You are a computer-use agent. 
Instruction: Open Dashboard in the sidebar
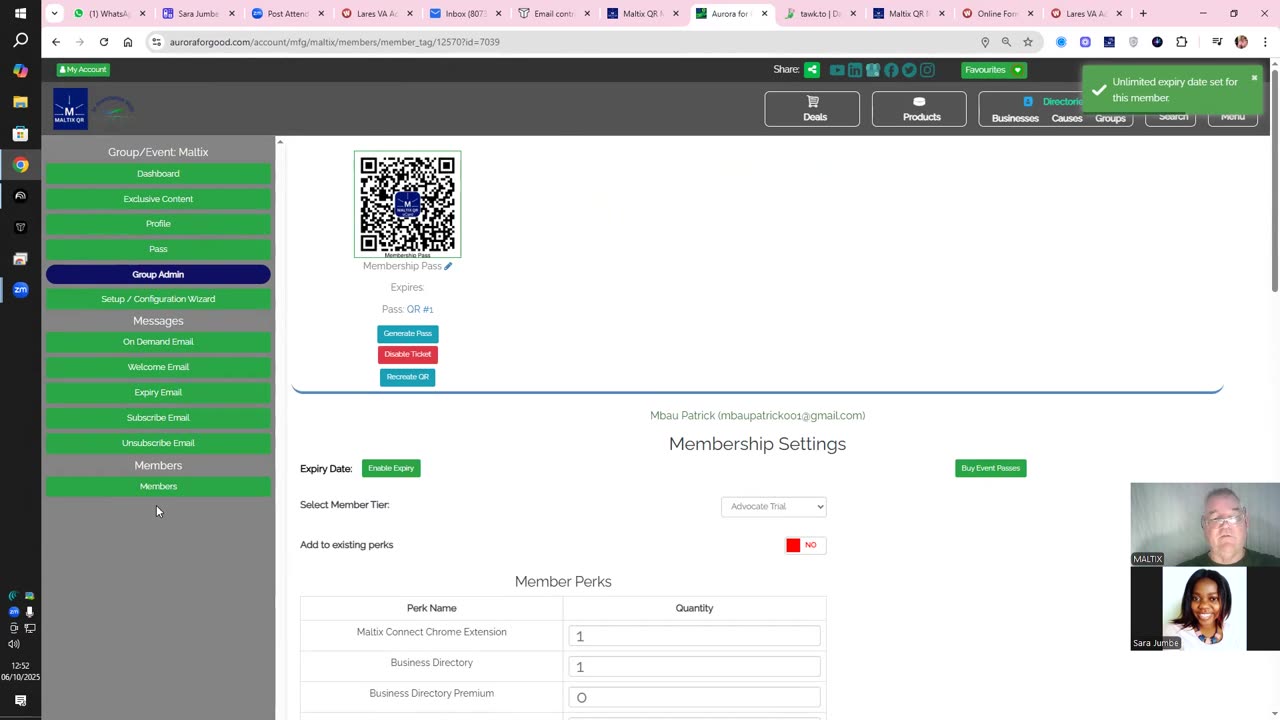158,174
